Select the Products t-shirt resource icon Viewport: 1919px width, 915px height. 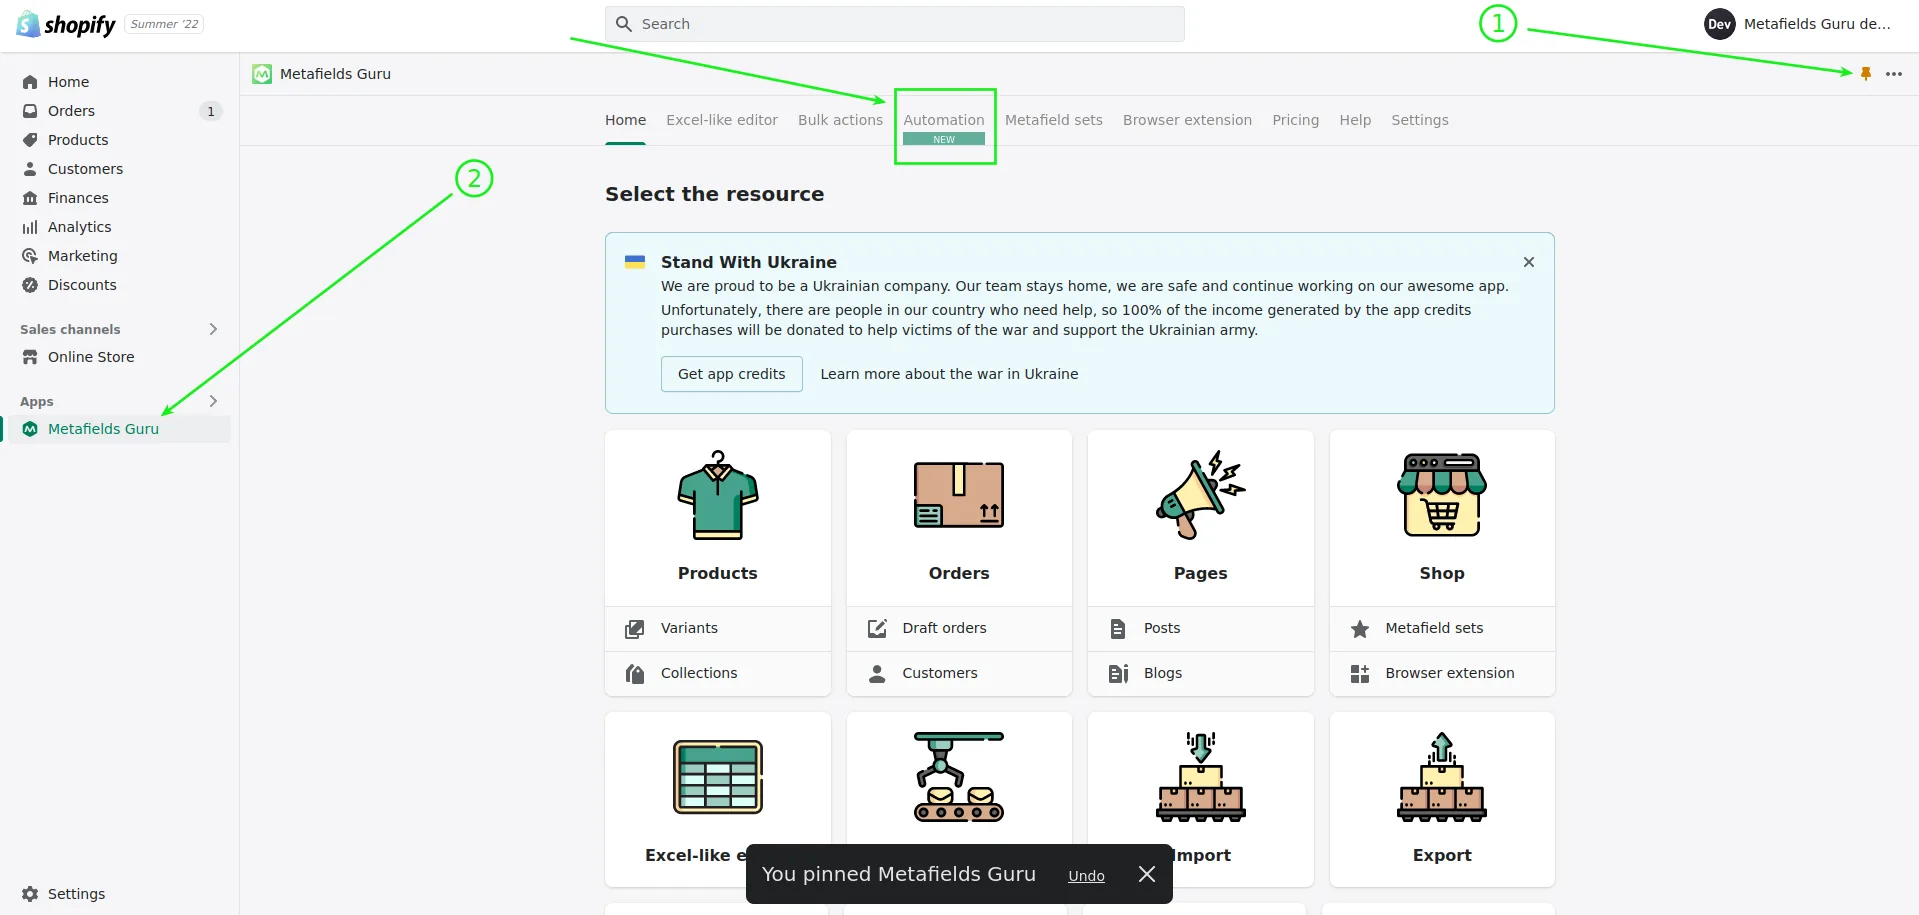[718, 496]
